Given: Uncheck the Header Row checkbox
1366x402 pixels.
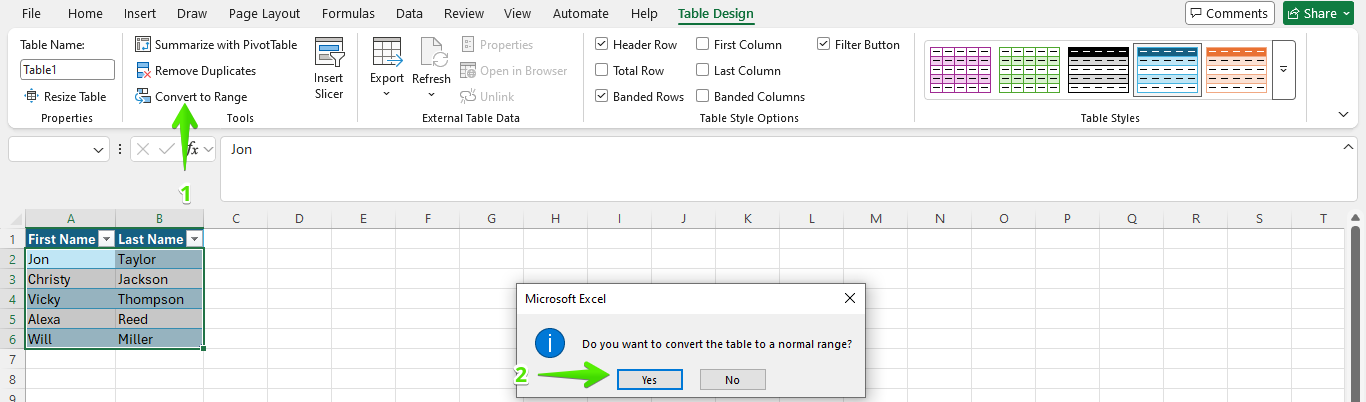Looking at the screenshot, I should point(602,45).
